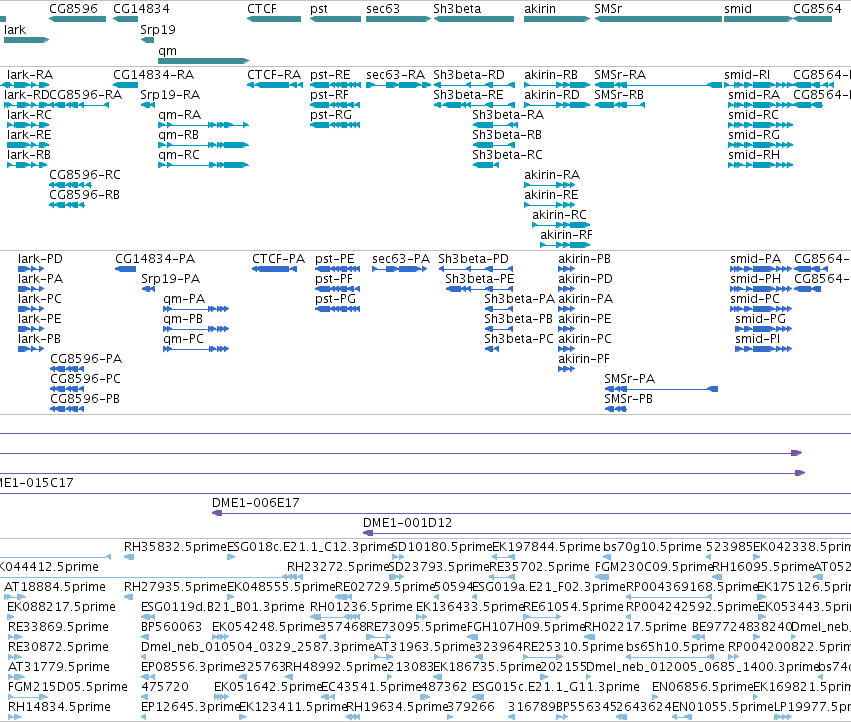This screenshot has height=722, width=851.
Task: Click transcript label Srp19-RA
Action: click(170, 96)
